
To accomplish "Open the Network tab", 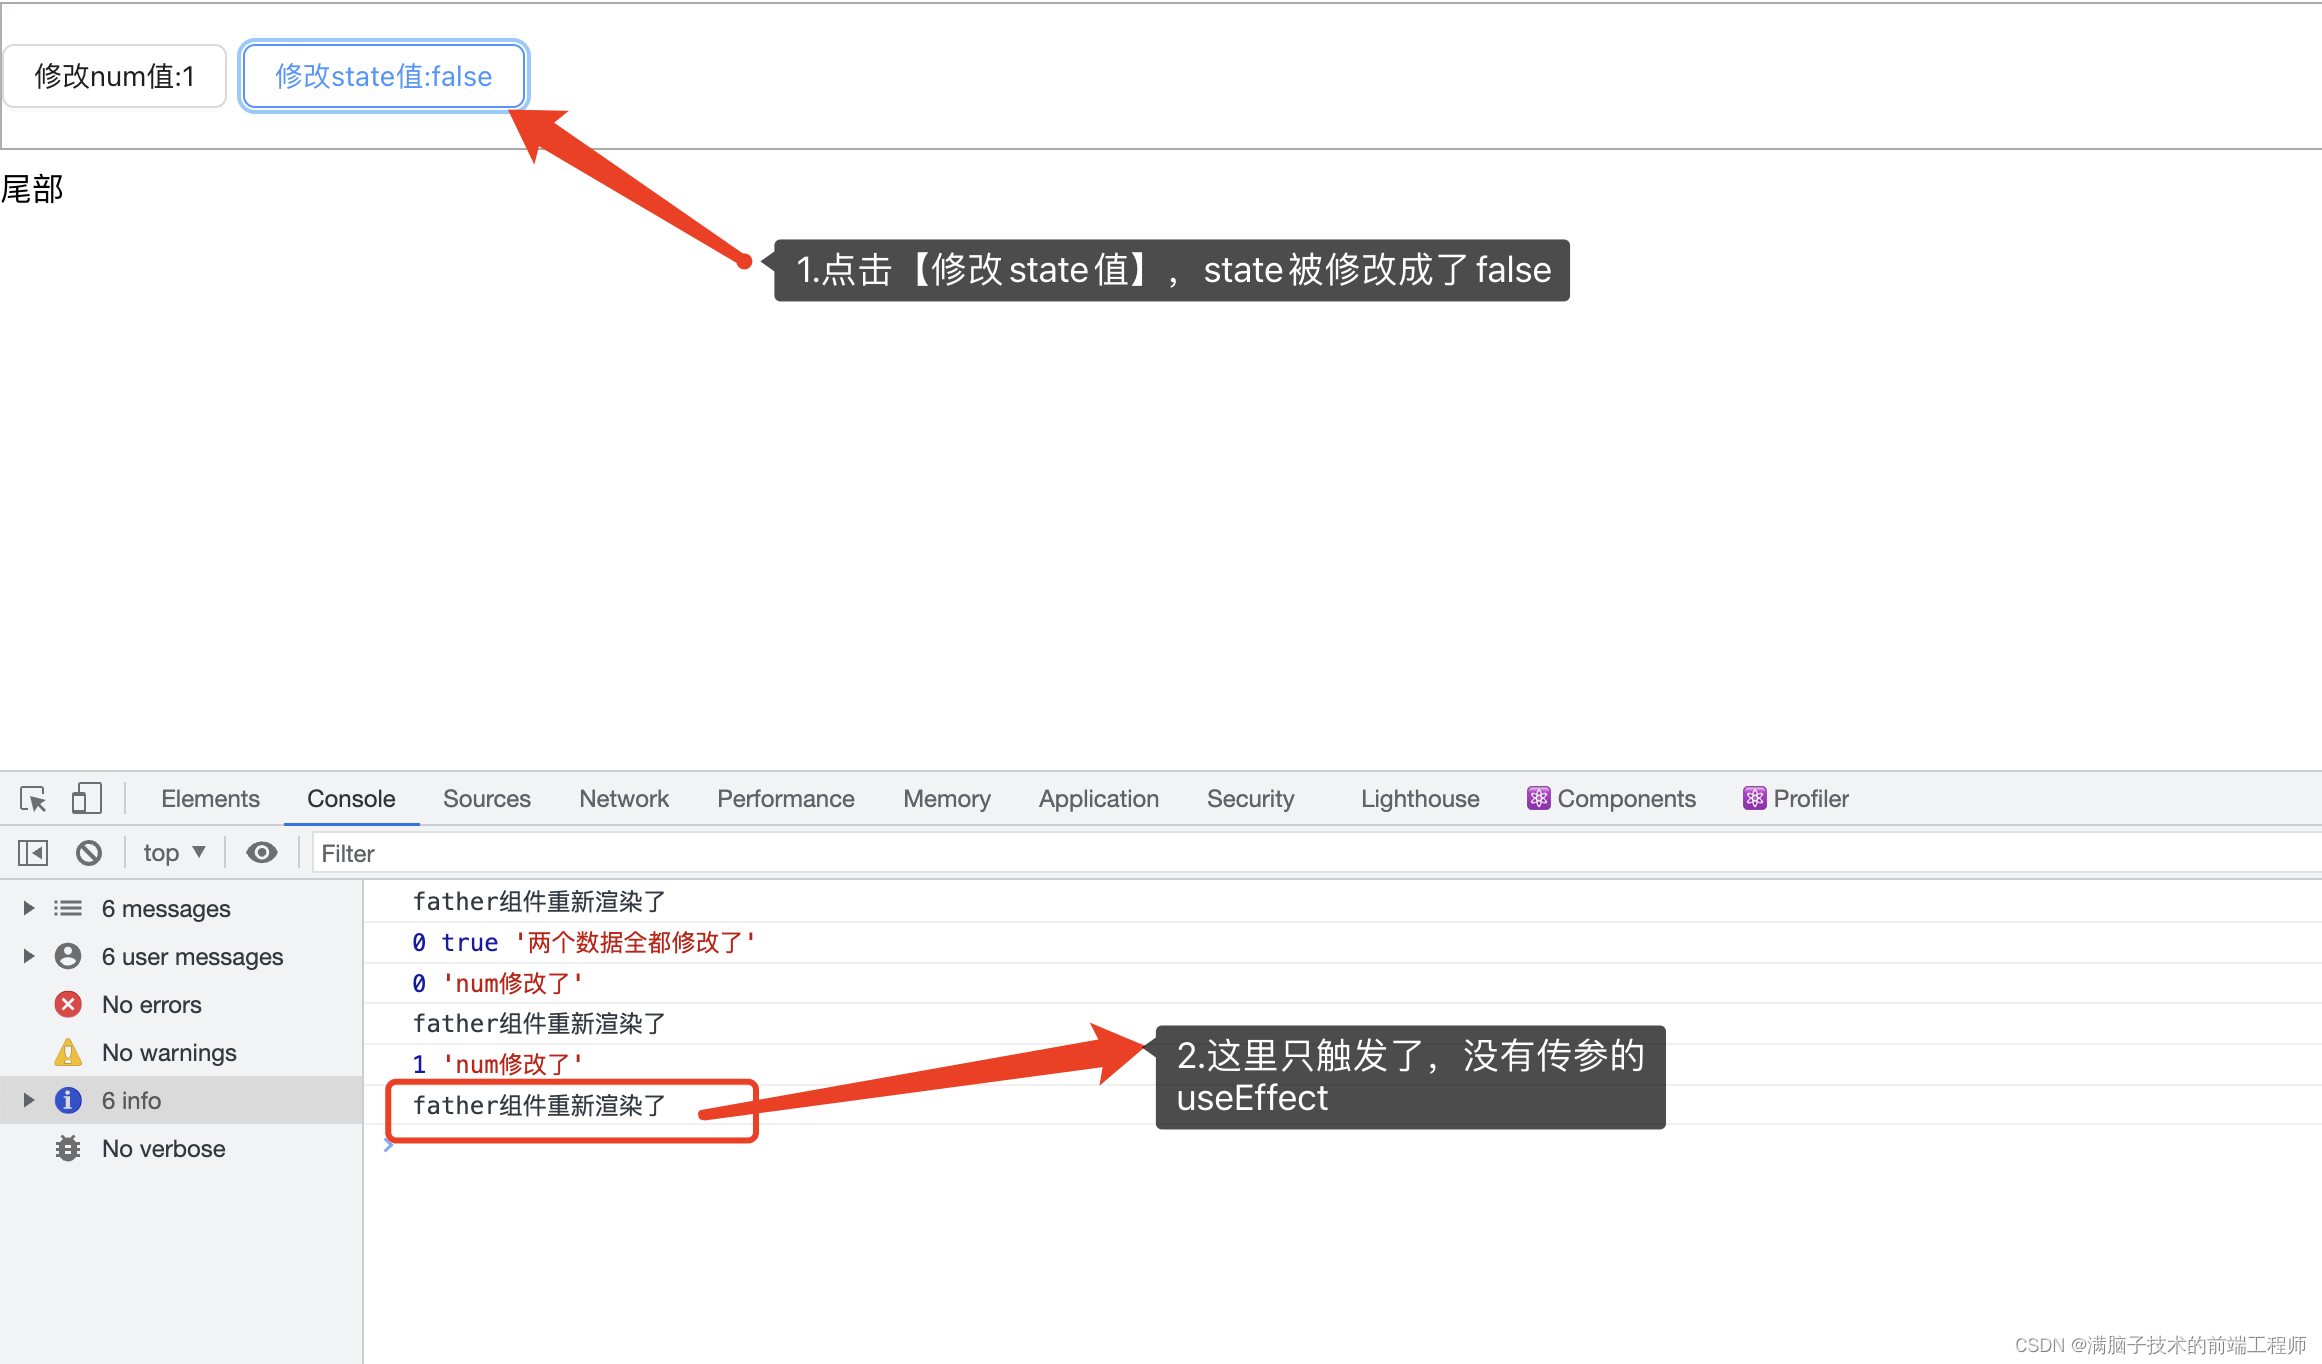I will tap(623, 799).
